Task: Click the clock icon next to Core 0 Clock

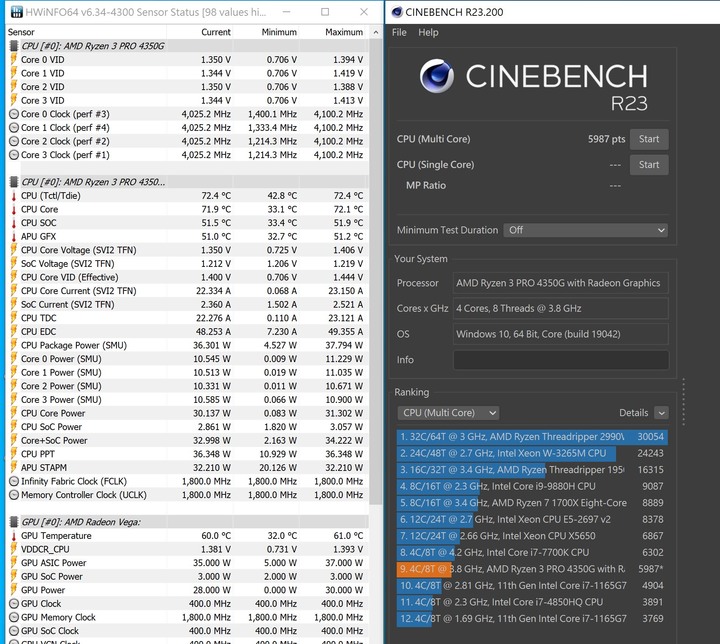Action: [14, 114]
